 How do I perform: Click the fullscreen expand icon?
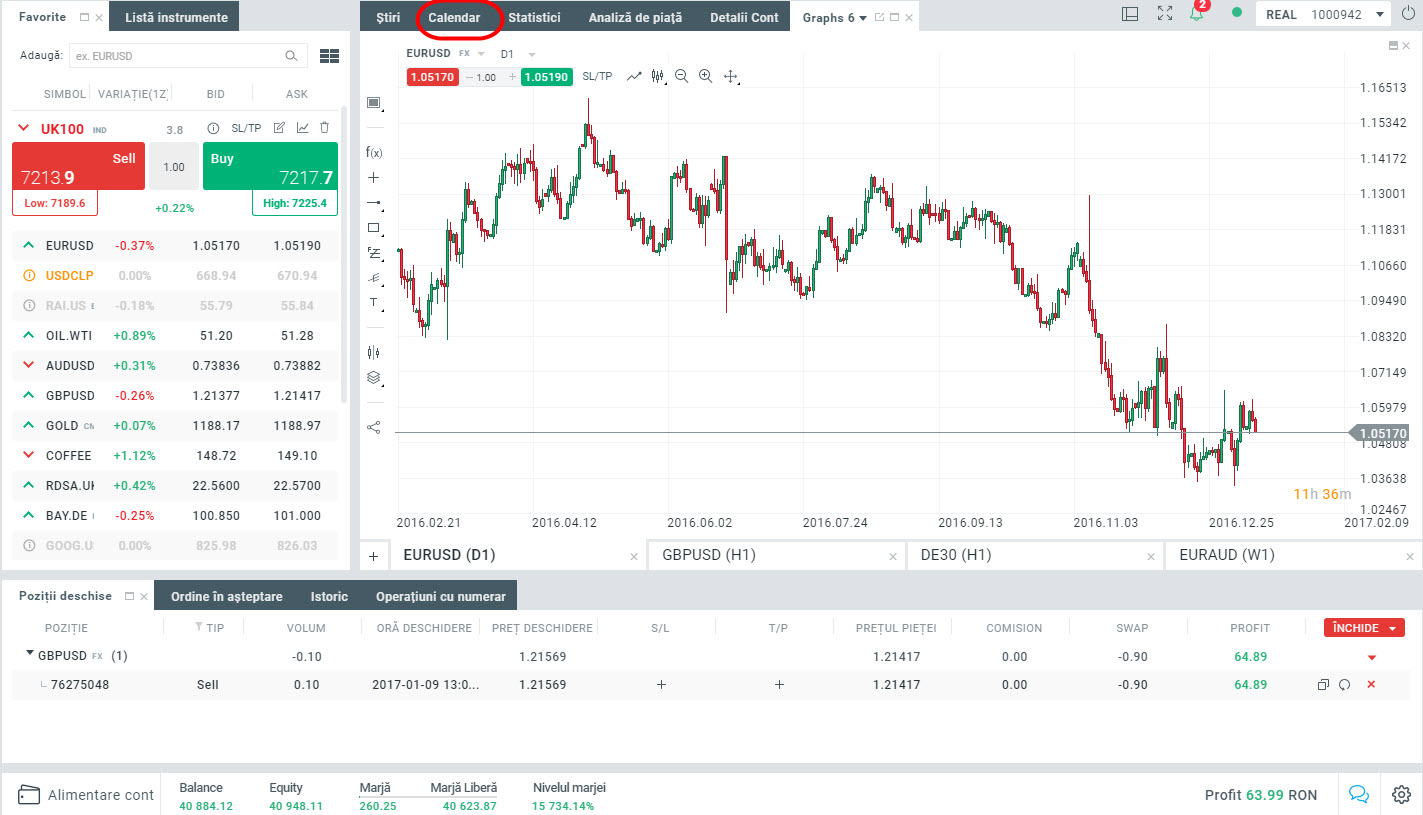[x=1164, y=14]
